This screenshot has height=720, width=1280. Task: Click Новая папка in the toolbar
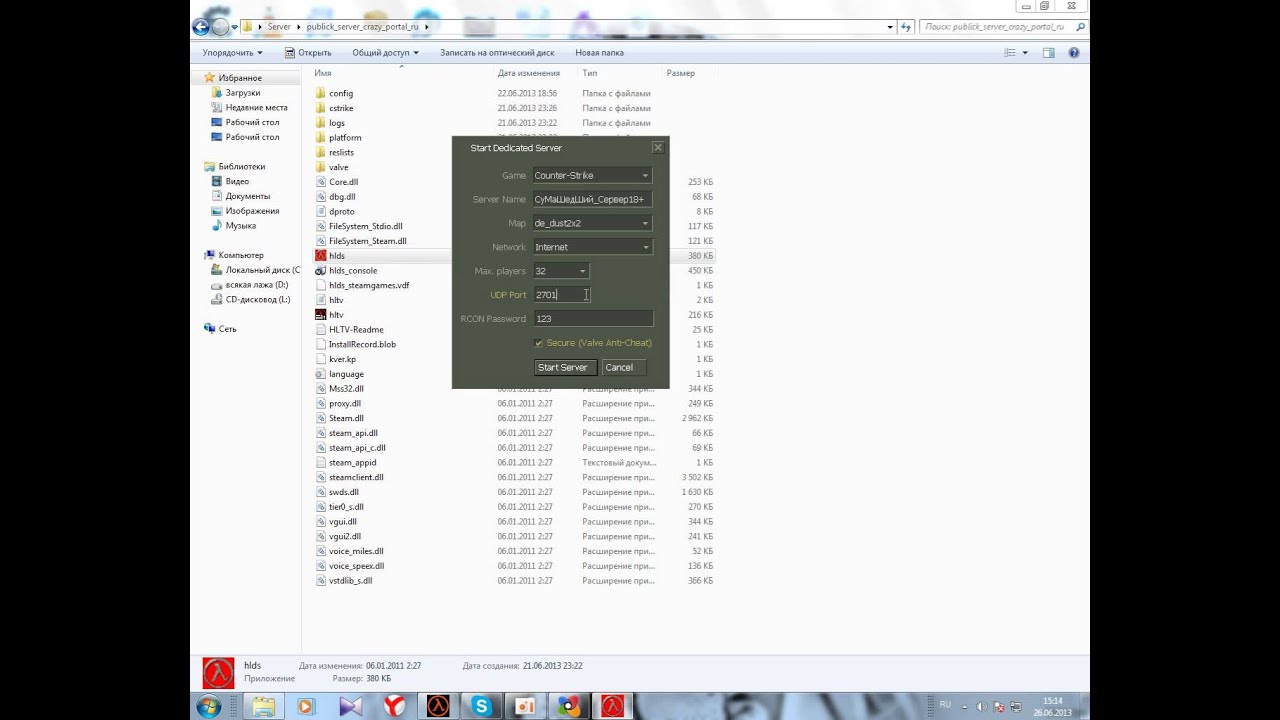[x=599, y=52]
